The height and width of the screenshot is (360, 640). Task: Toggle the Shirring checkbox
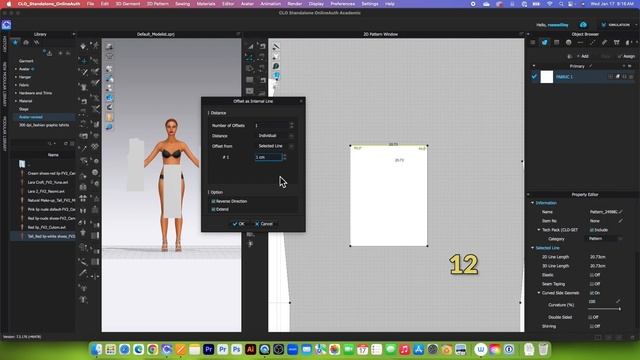click(x=591, y=326)
